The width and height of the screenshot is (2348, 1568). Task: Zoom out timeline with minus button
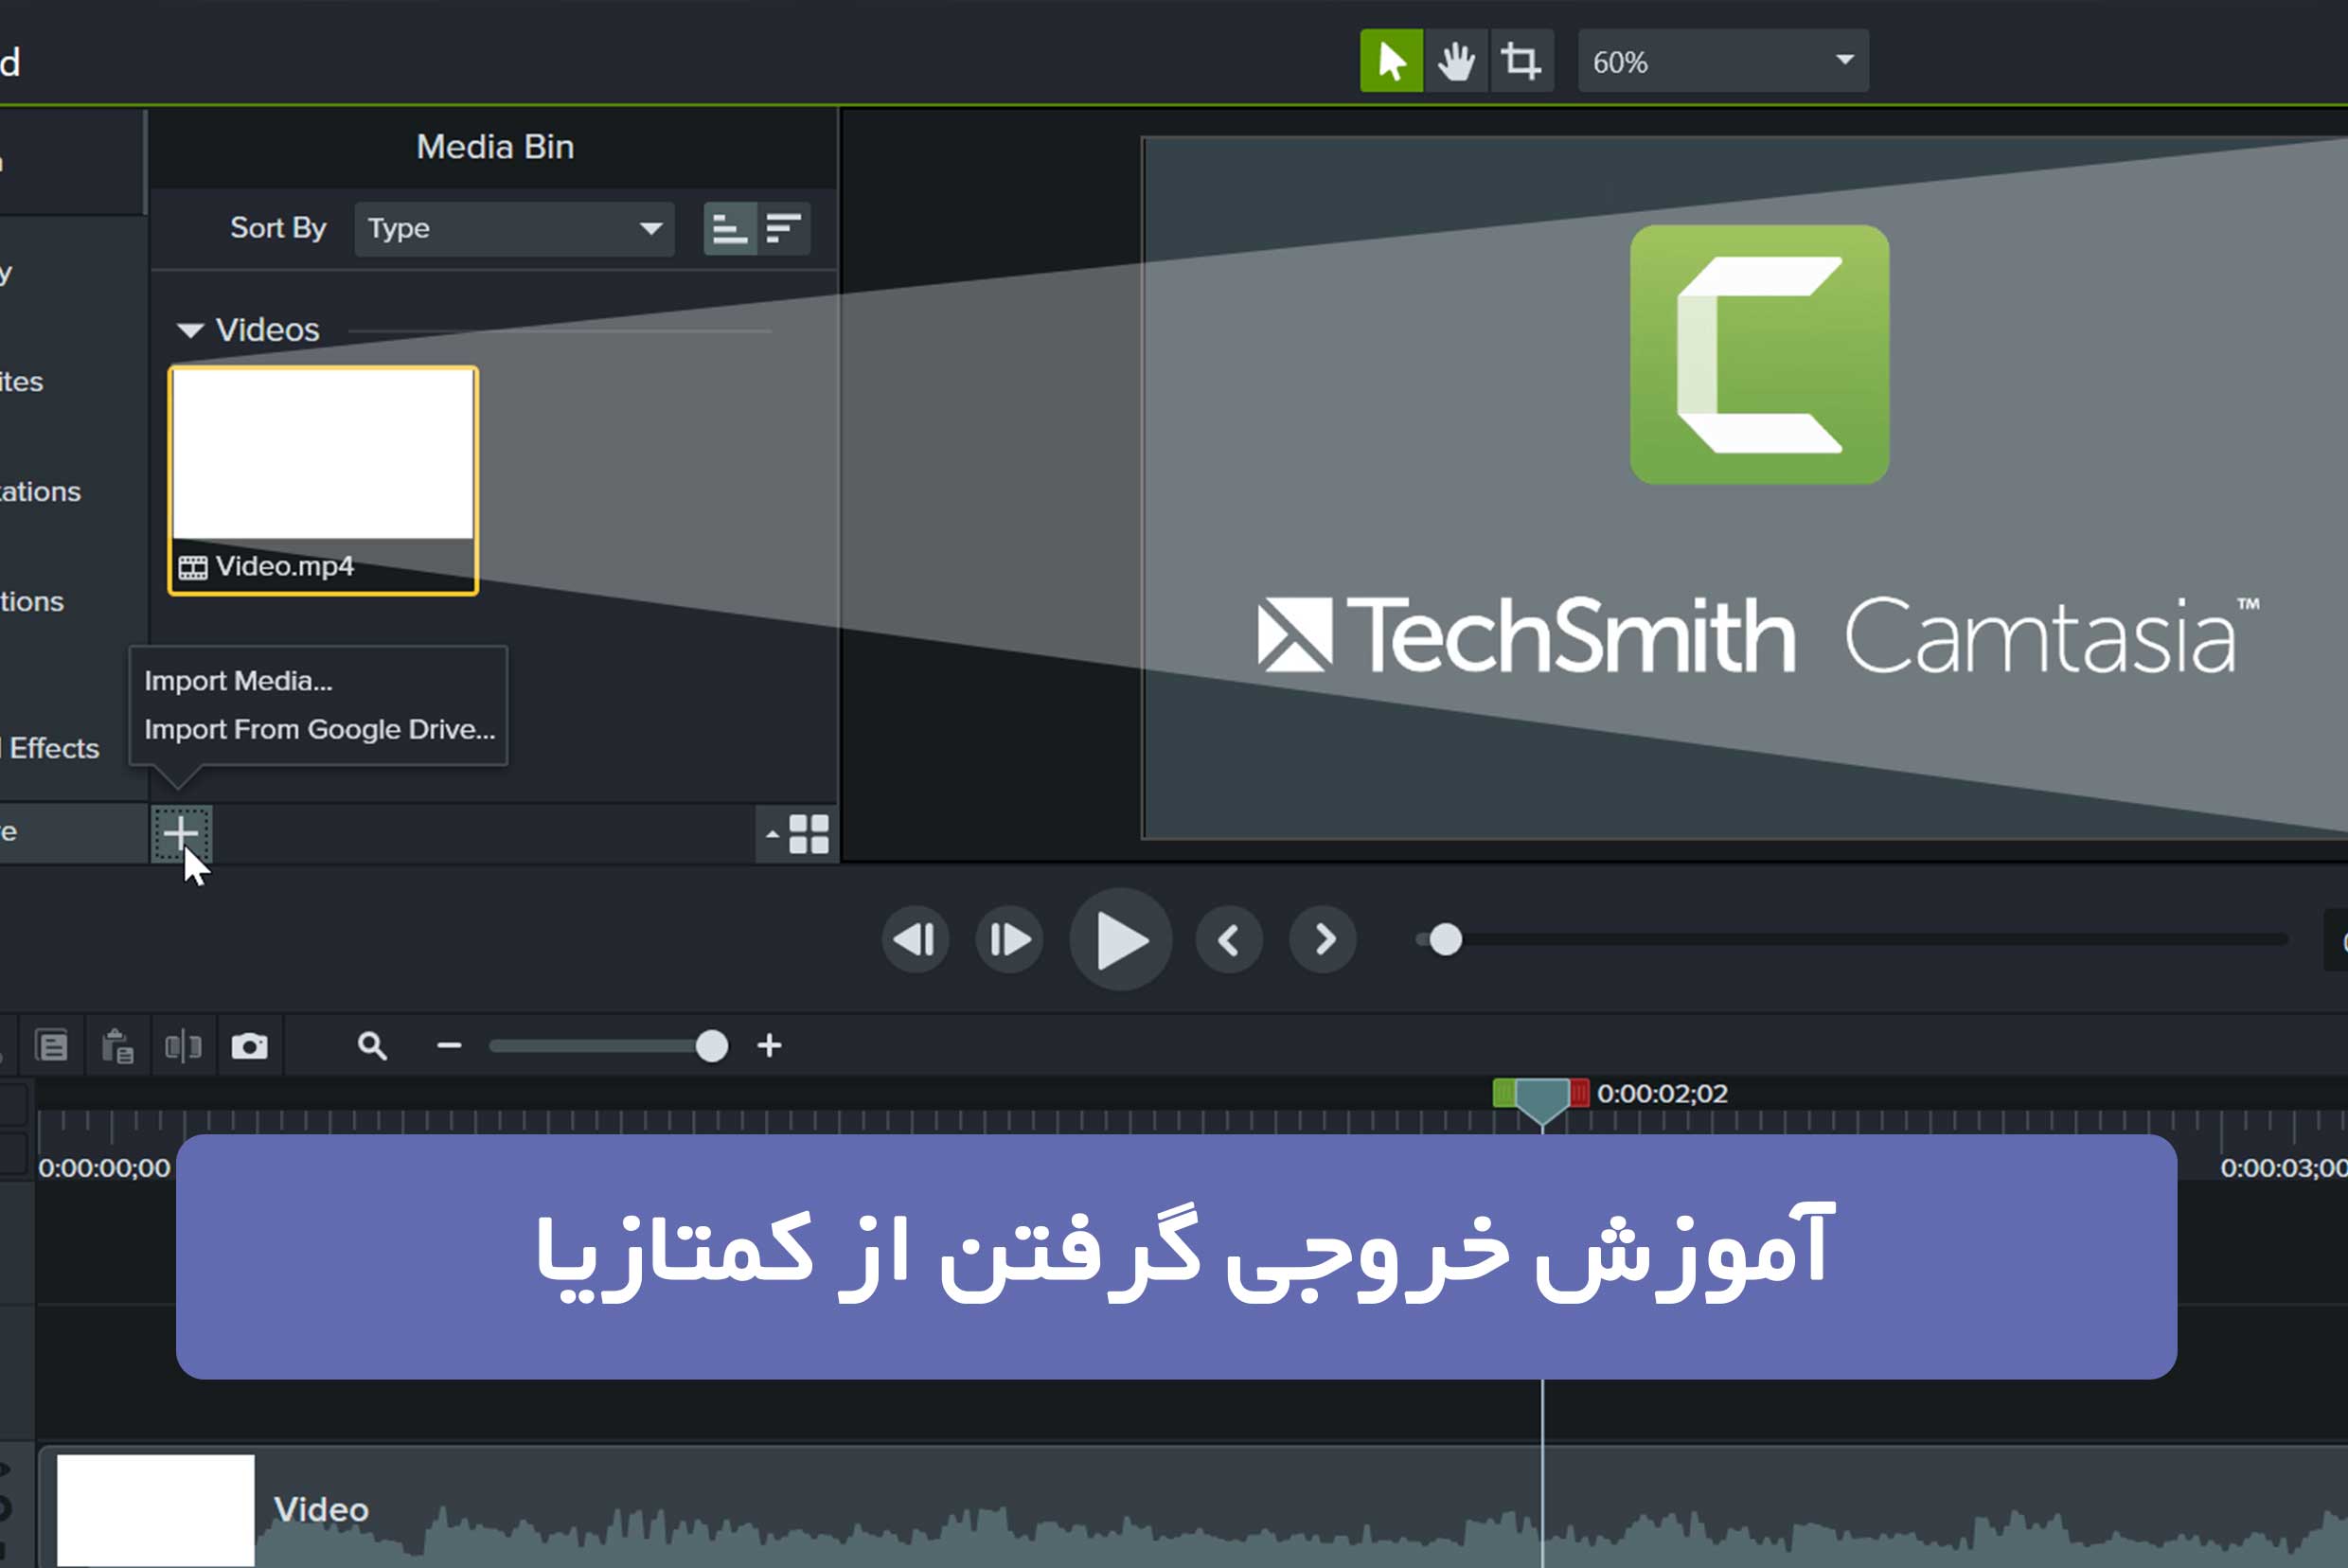coord(449,1046)
